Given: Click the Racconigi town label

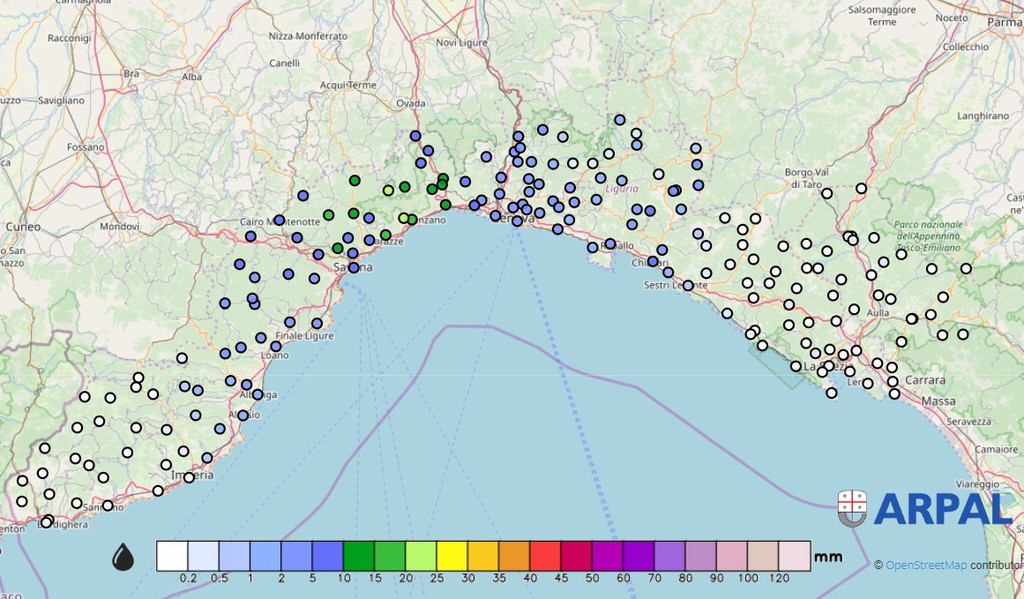Looking at the screenshot, I should tap(69, 39).
